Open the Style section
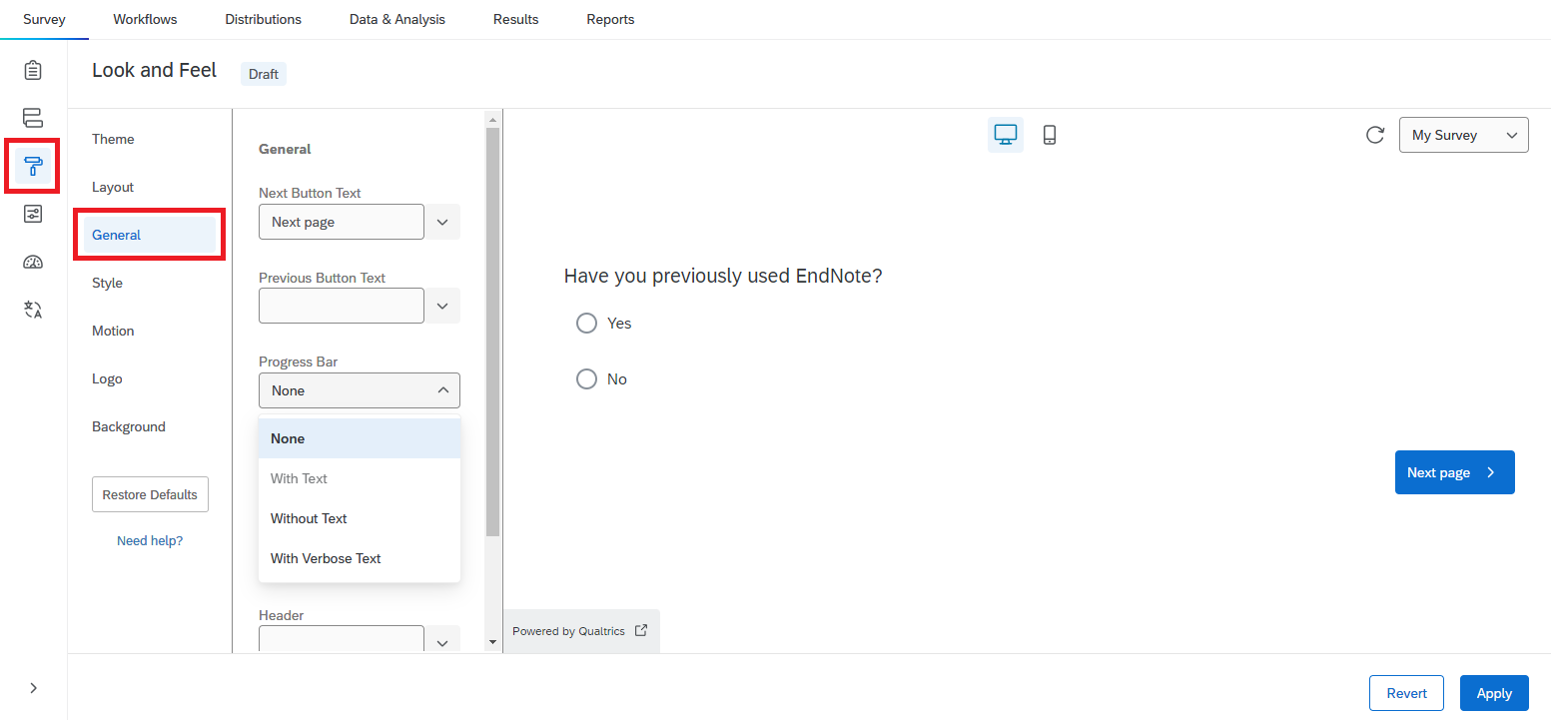 click(x=107, y=283)
